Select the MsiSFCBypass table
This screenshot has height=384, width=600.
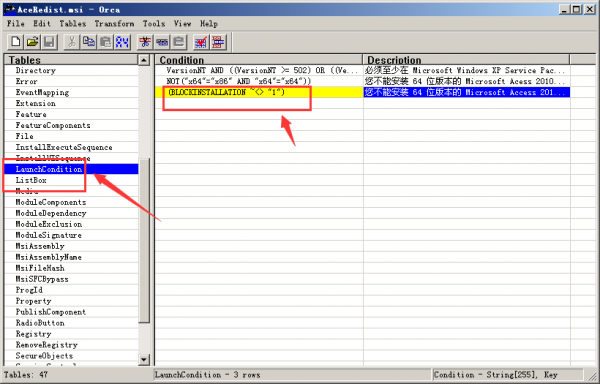(x=42, y=279)
